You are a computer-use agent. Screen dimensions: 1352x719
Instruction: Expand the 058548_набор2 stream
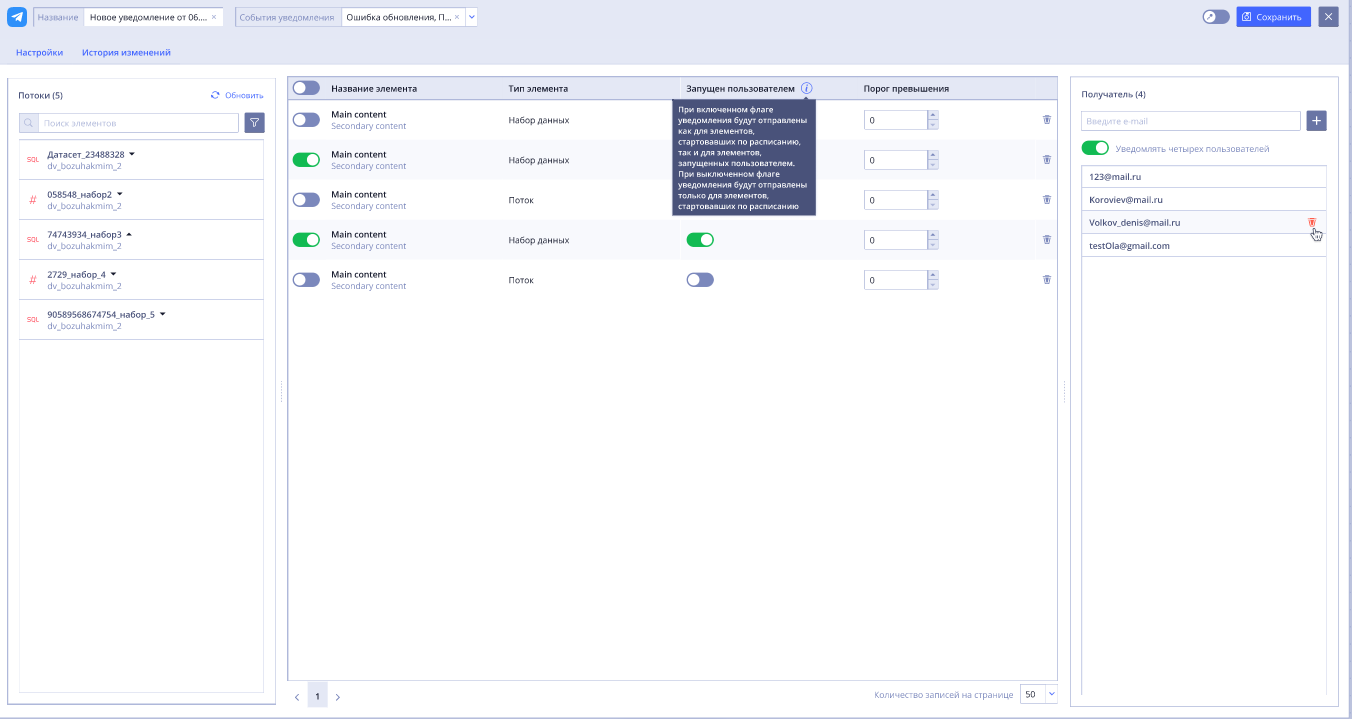(119, 194)
